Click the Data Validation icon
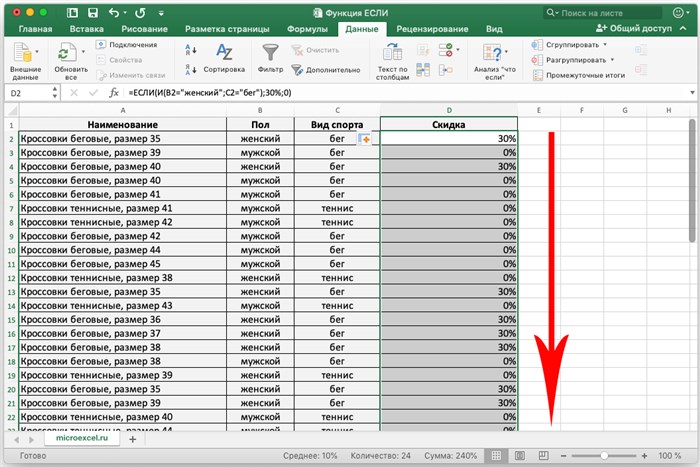700x467 pixels. 446,50
